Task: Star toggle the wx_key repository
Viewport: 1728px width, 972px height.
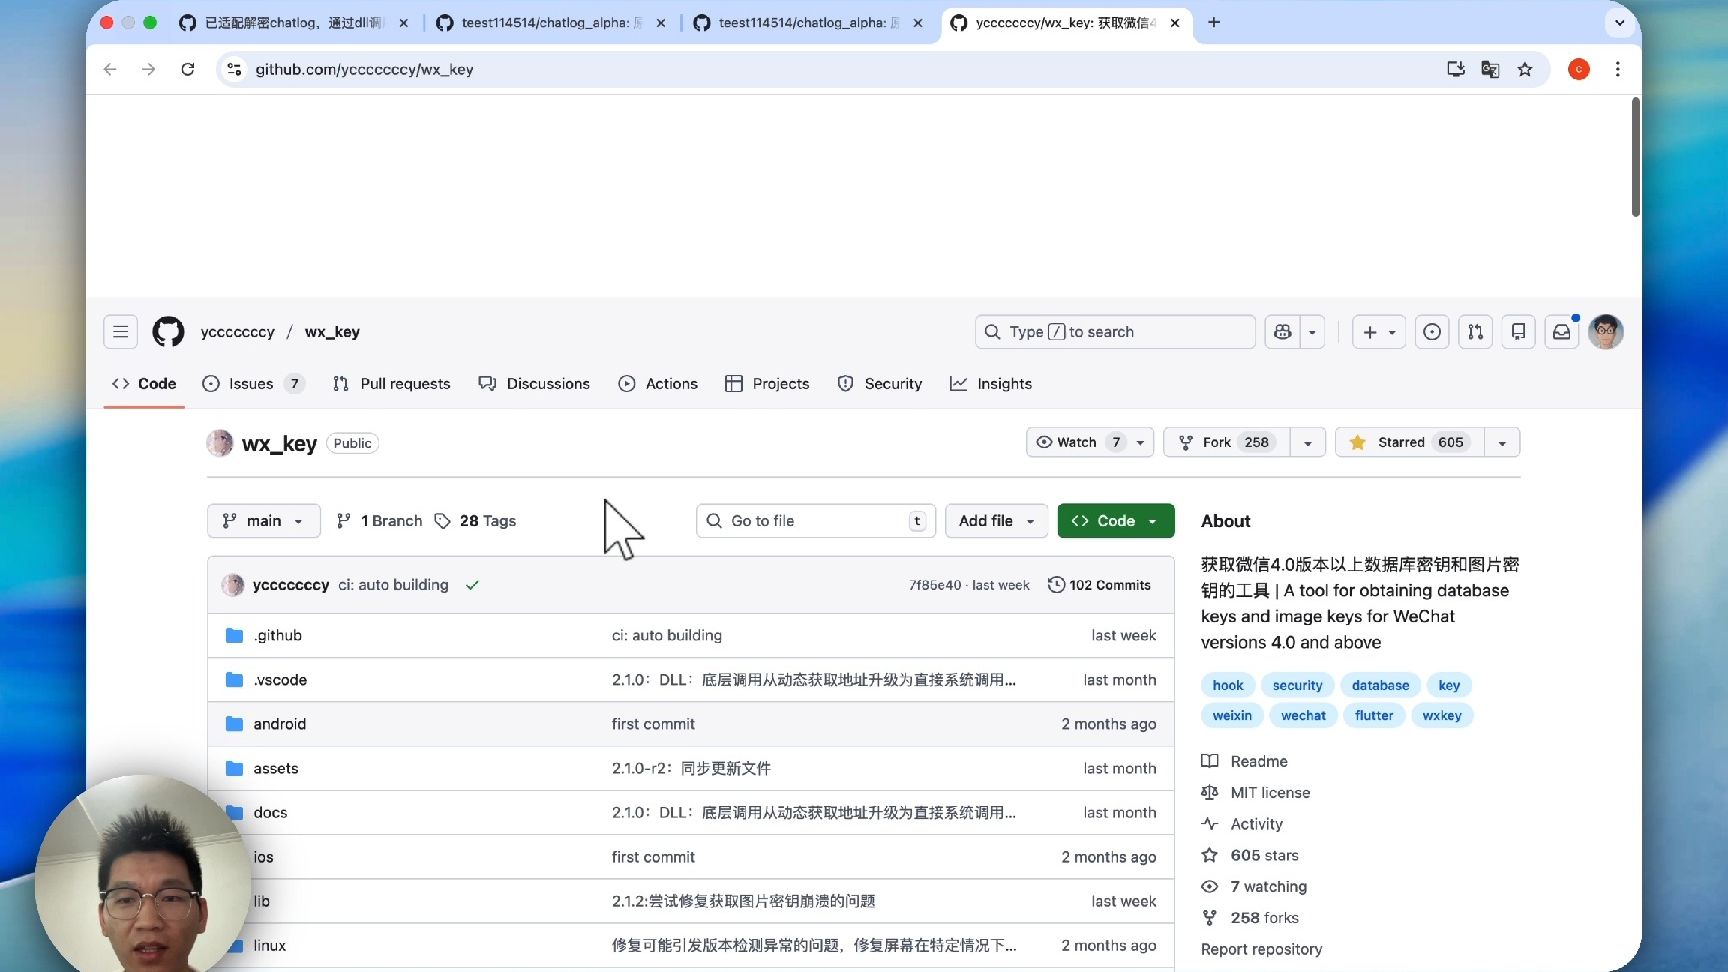Action: [x=1412, y=442]
